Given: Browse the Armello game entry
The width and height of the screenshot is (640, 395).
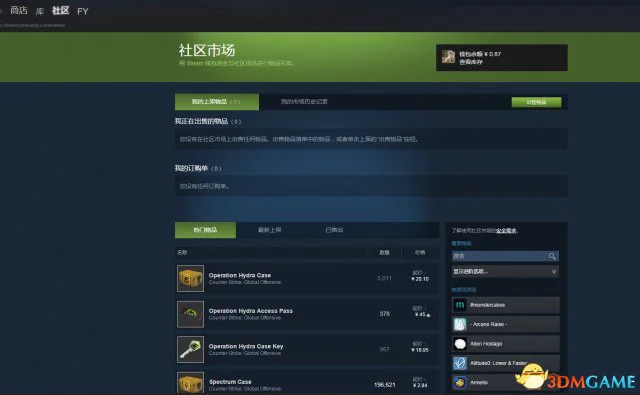Looking at the screenshot, I should [x=506, y=383].
